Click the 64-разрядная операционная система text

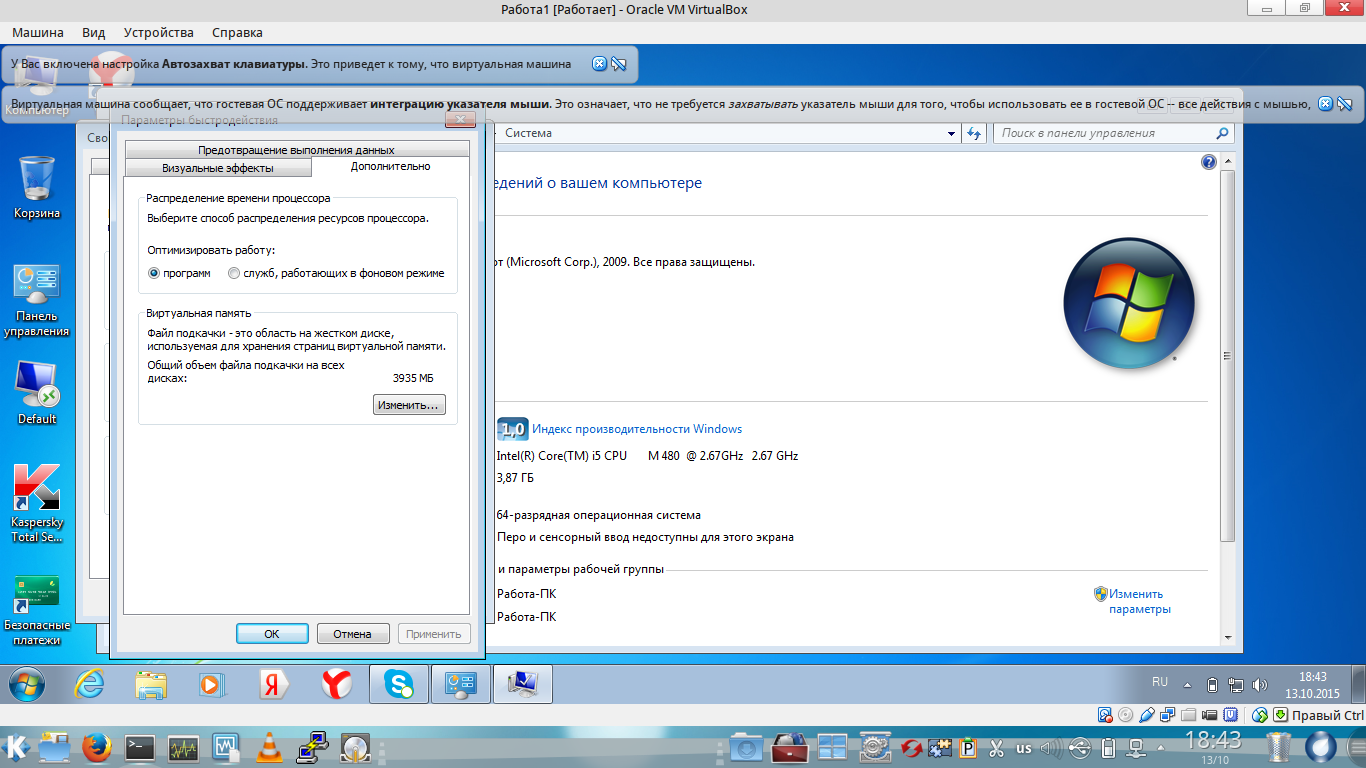pyautogui.click(x=599, y=516)
